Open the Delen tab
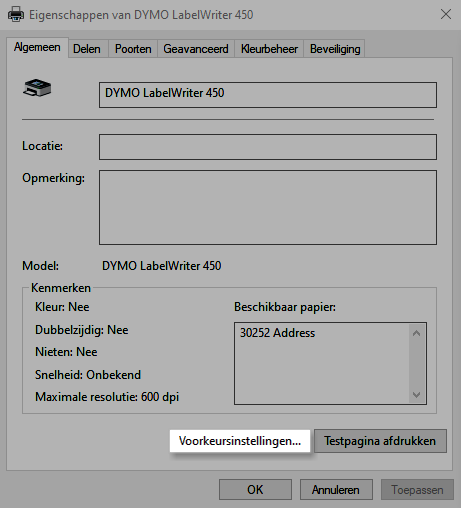This screenshot has width=461, height=508. point(87,49)
